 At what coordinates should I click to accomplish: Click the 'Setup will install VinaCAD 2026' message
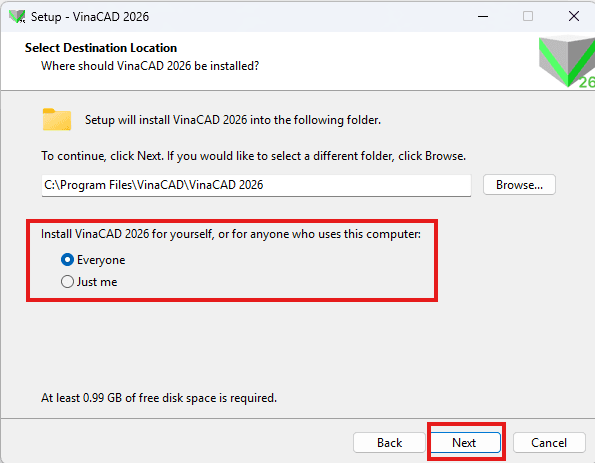tap(233, 120)
